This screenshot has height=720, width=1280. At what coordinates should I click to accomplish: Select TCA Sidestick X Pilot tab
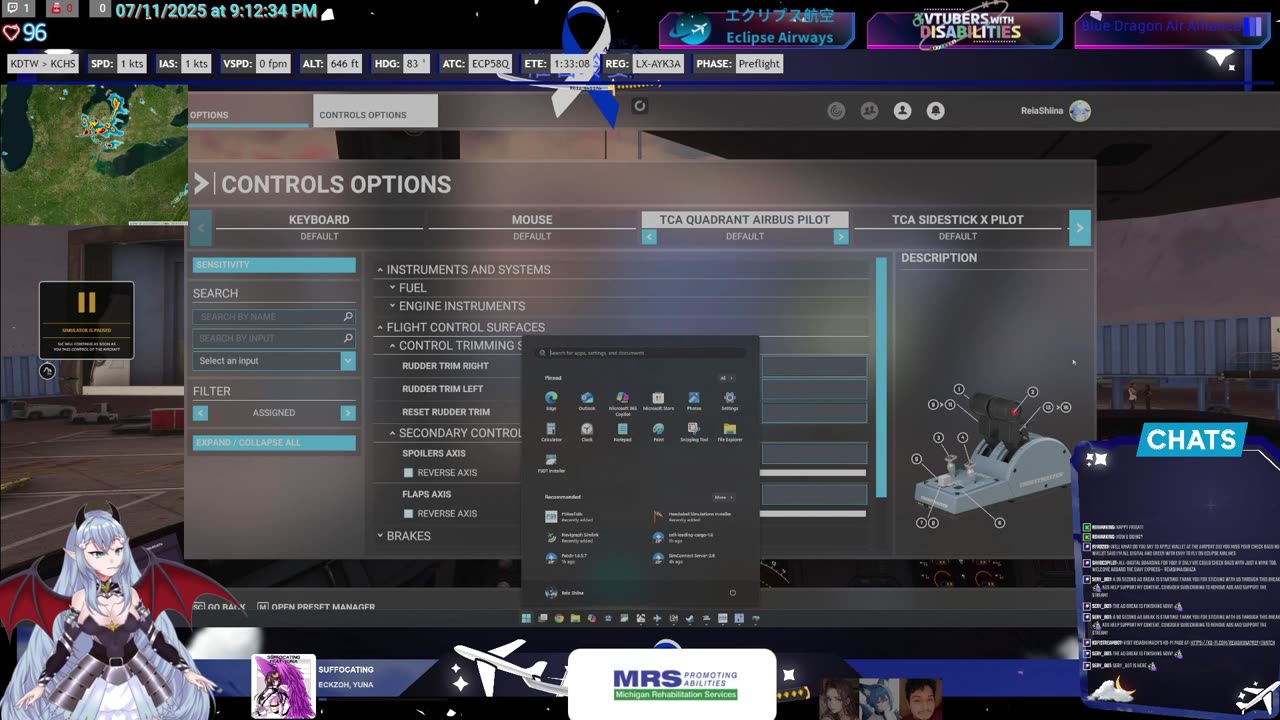pos(958,220)
